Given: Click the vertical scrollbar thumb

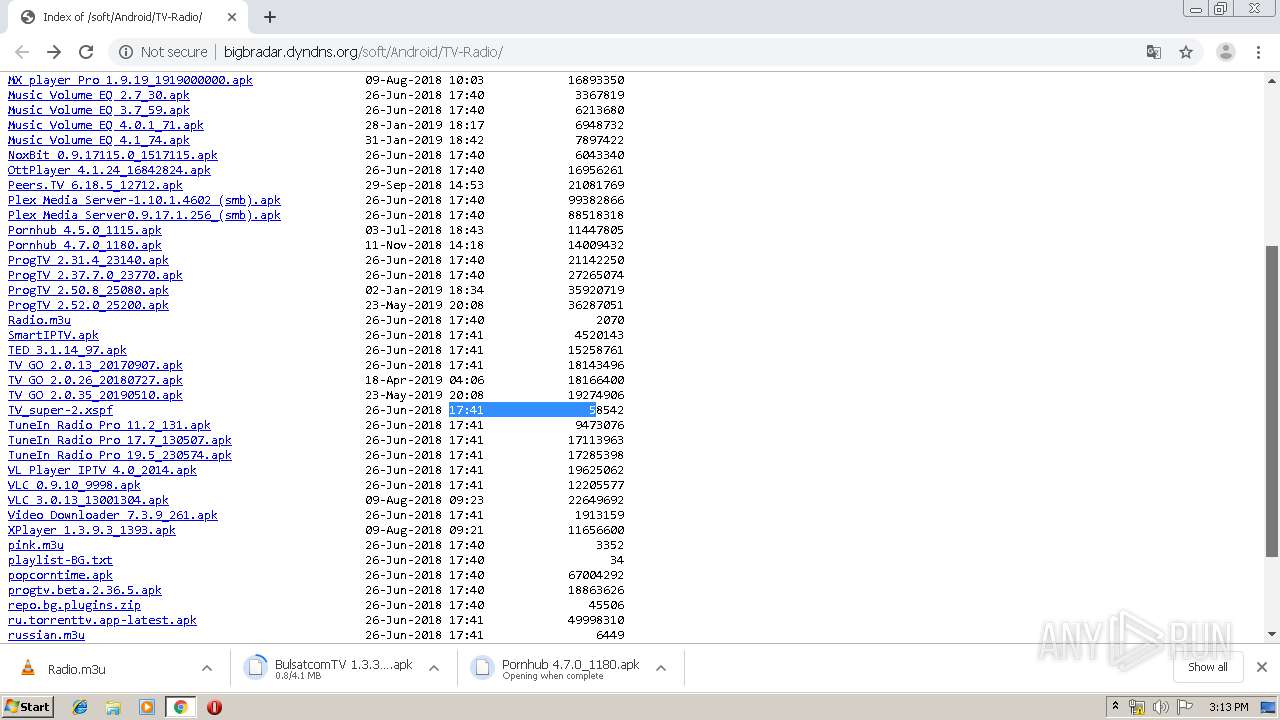Looking at the screenshot, I should point(1272,401).
